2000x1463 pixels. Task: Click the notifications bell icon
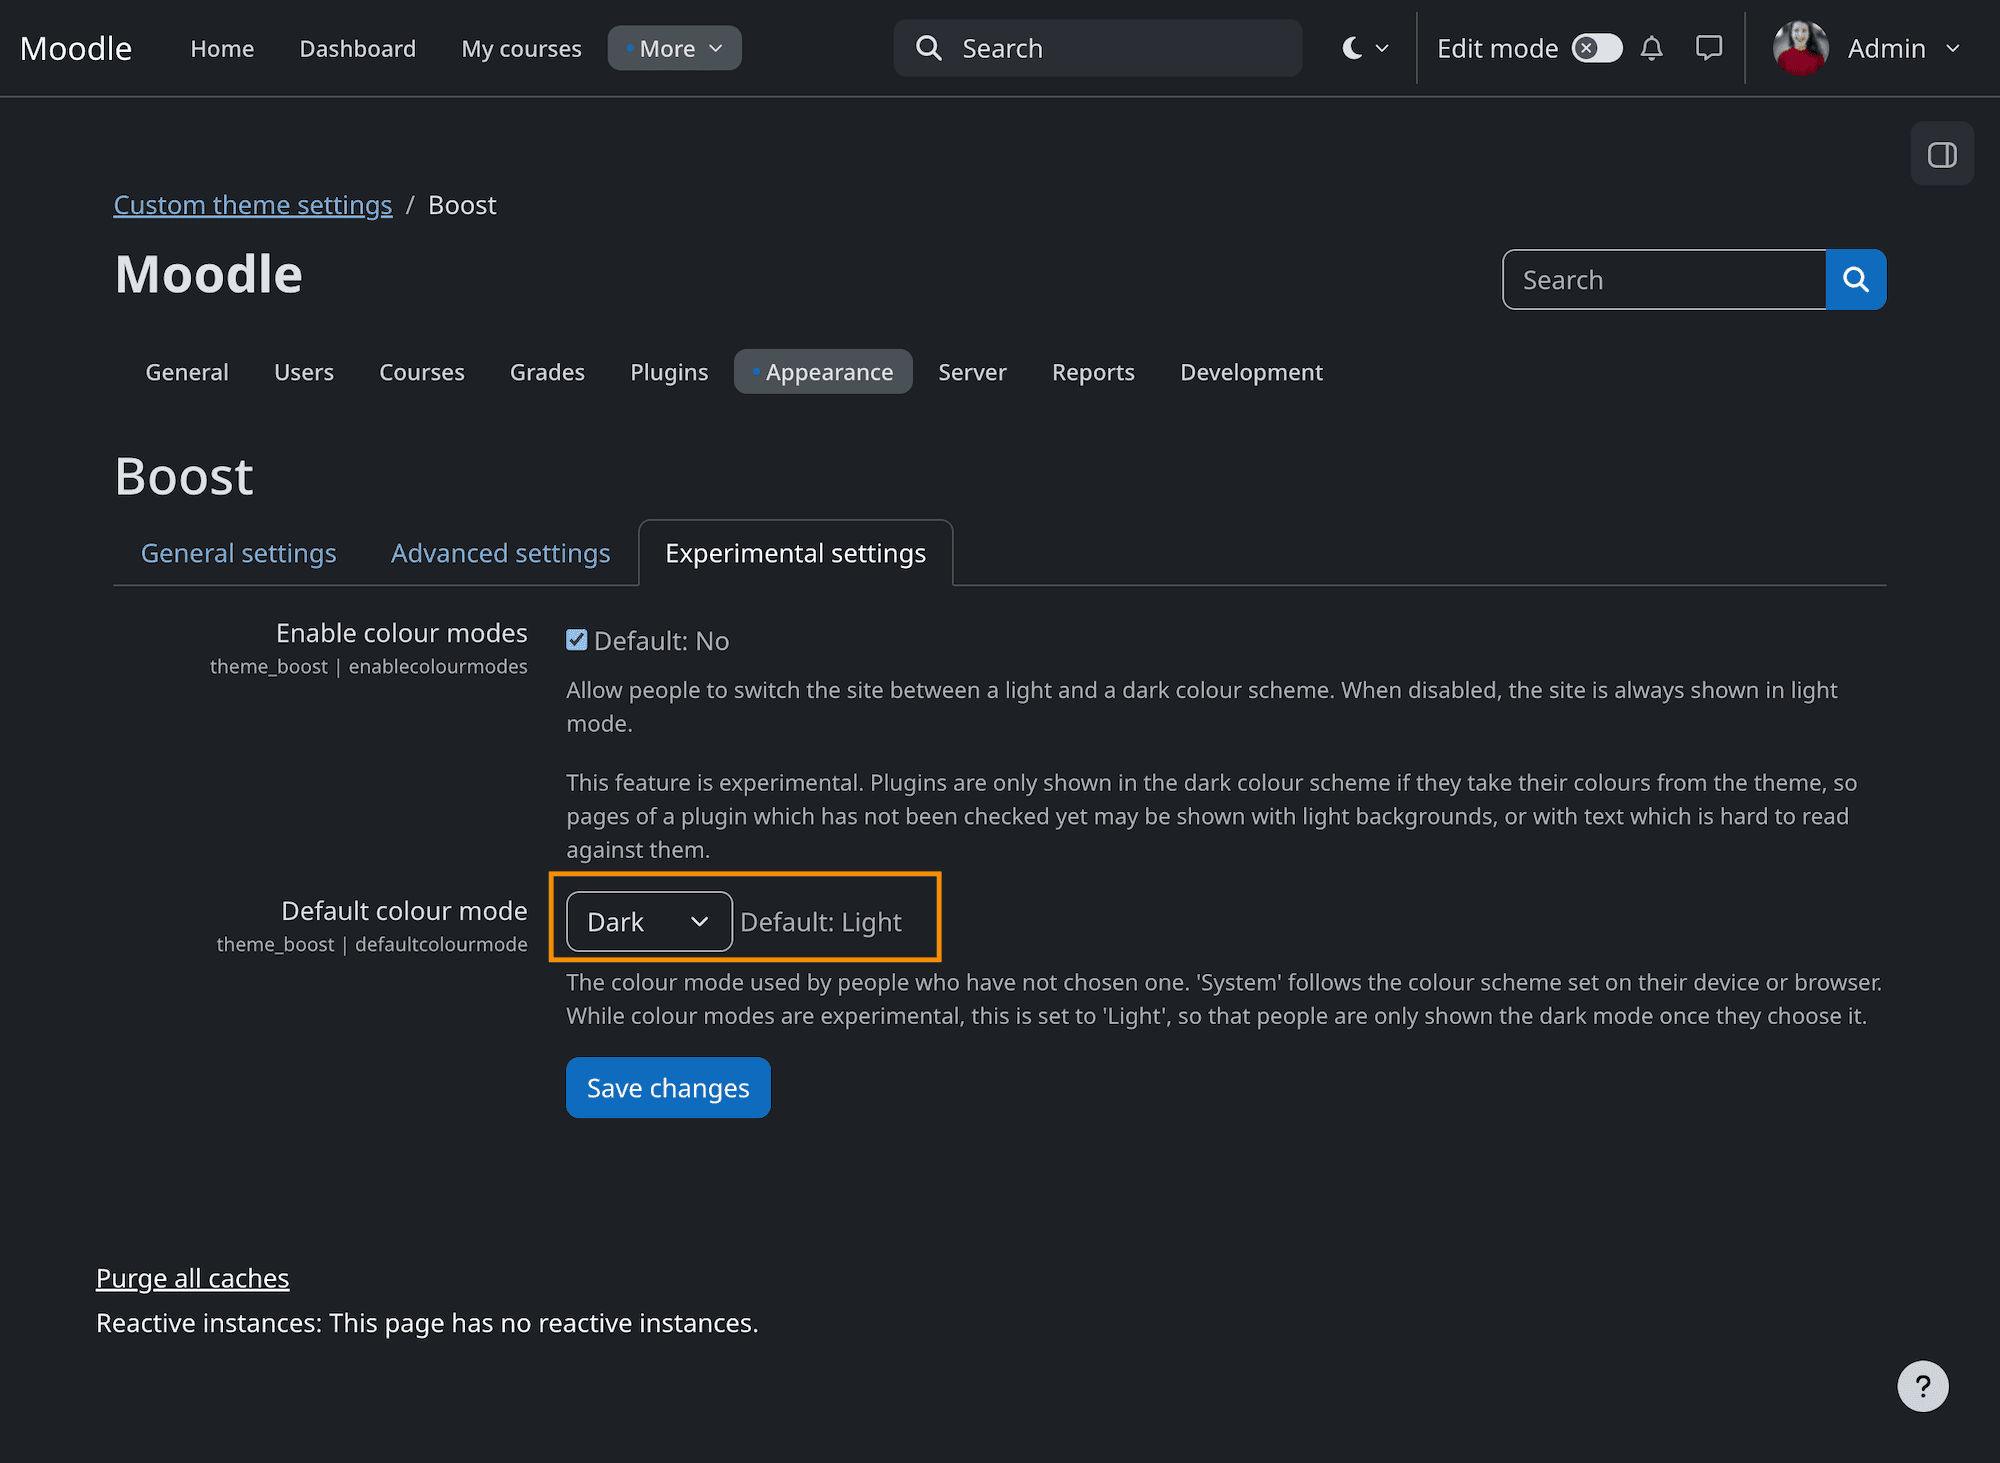[1651, 48]
